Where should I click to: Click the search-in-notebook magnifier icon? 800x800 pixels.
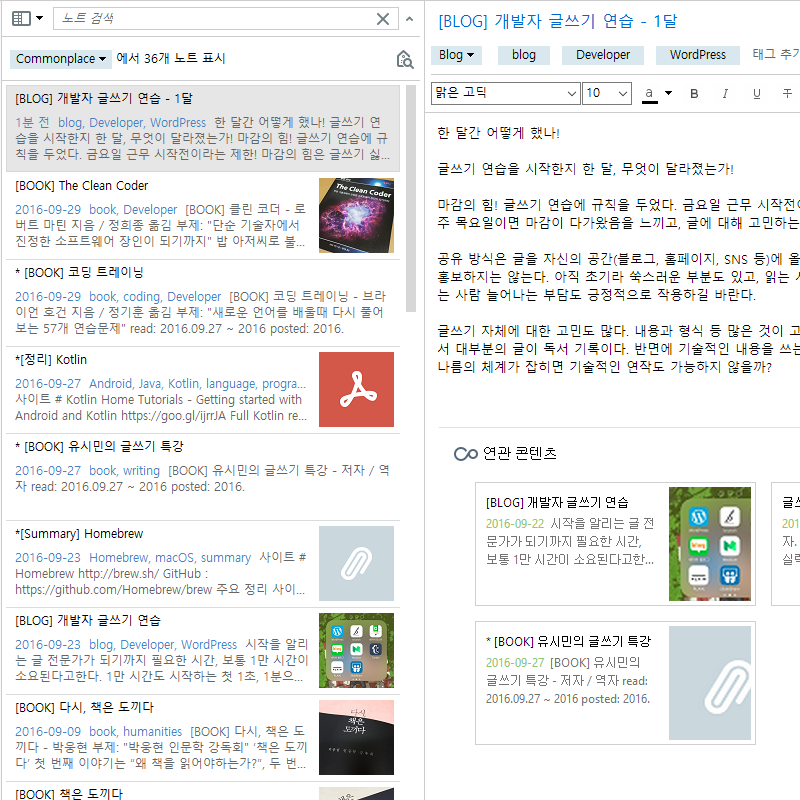(404, 59)
